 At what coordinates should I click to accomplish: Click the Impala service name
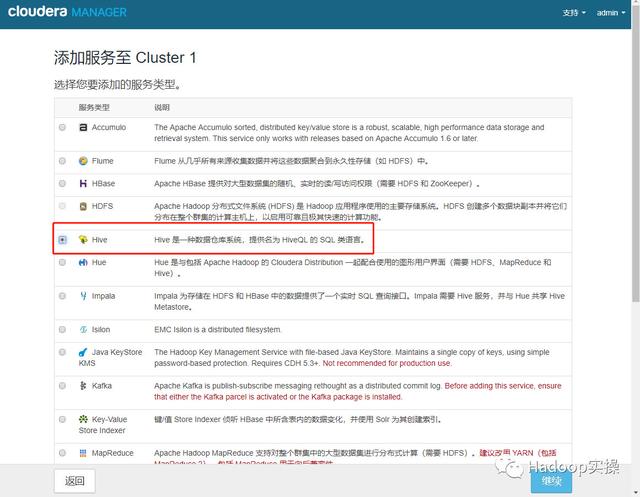103,296
